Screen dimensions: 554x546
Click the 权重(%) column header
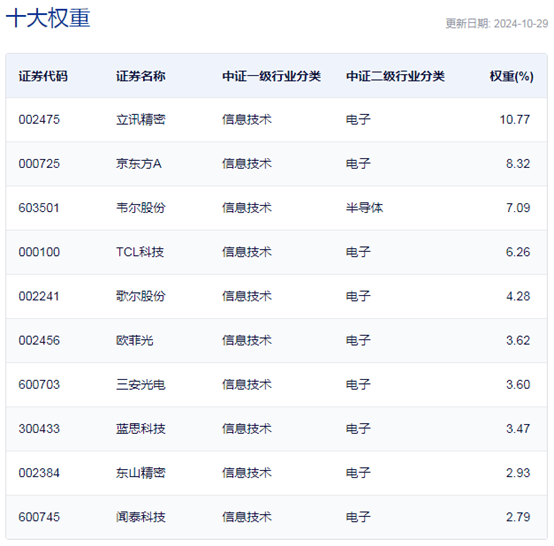(x=511, y=76)
